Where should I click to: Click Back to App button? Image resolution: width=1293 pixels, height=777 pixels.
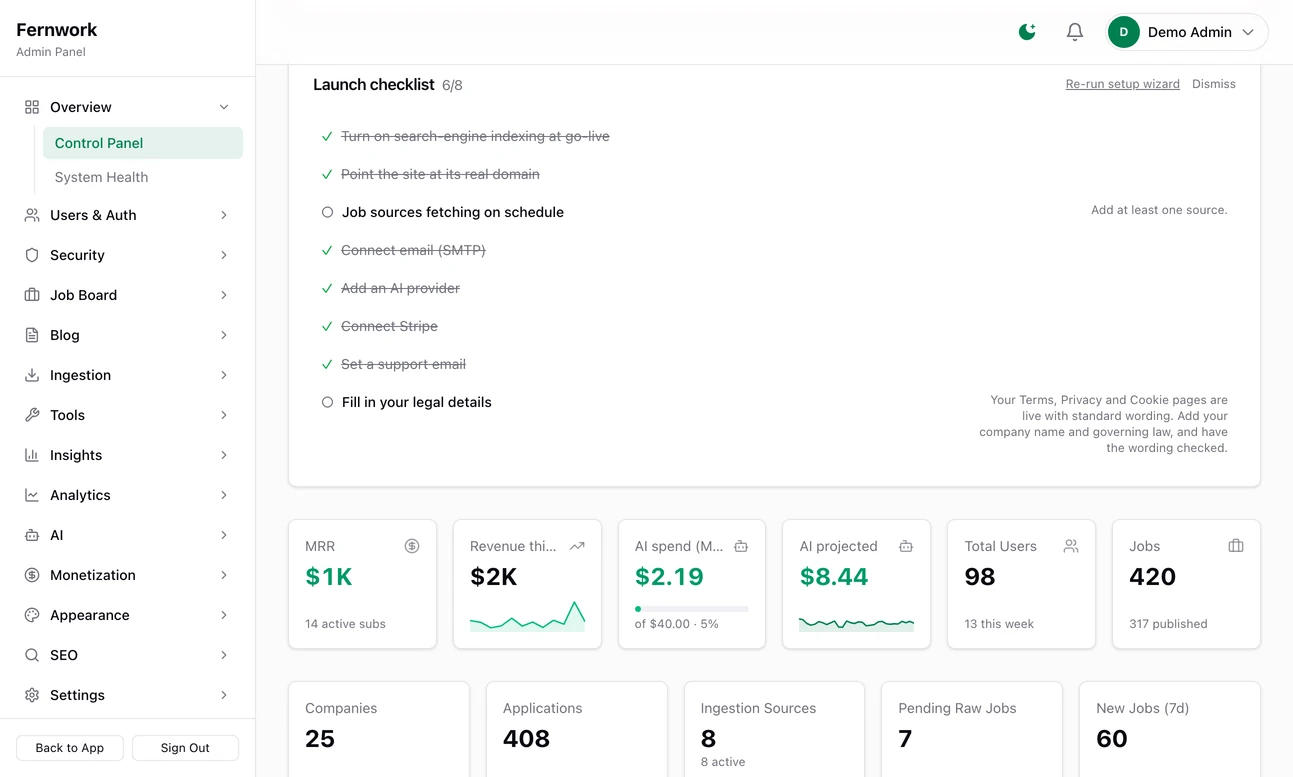(x=70, y=748)
